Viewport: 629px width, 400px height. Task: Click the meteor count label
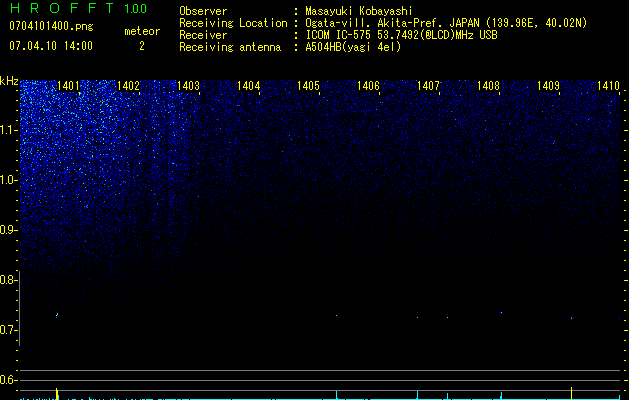click(x=142, y=31)
